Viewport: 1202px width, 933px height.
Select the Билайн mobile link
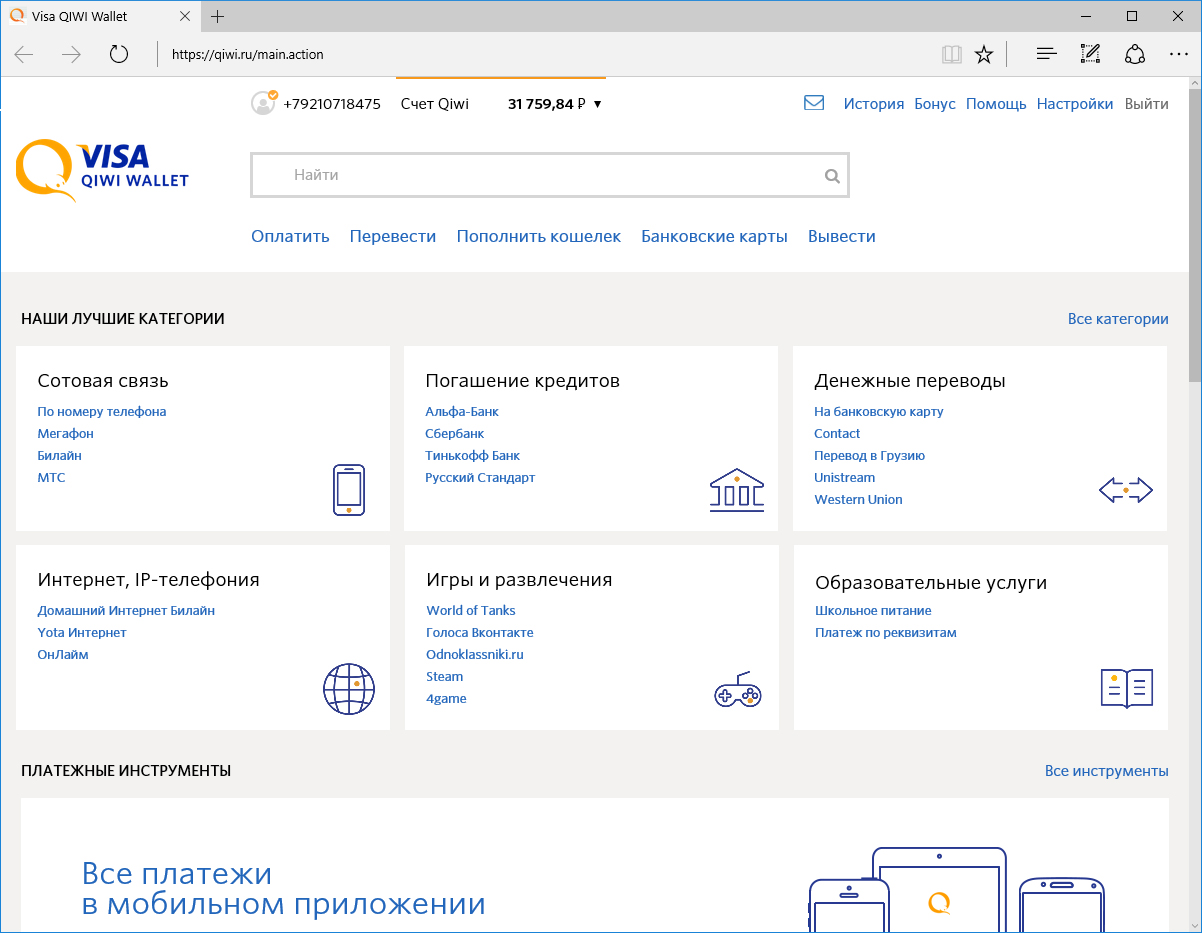coord(60,455)
